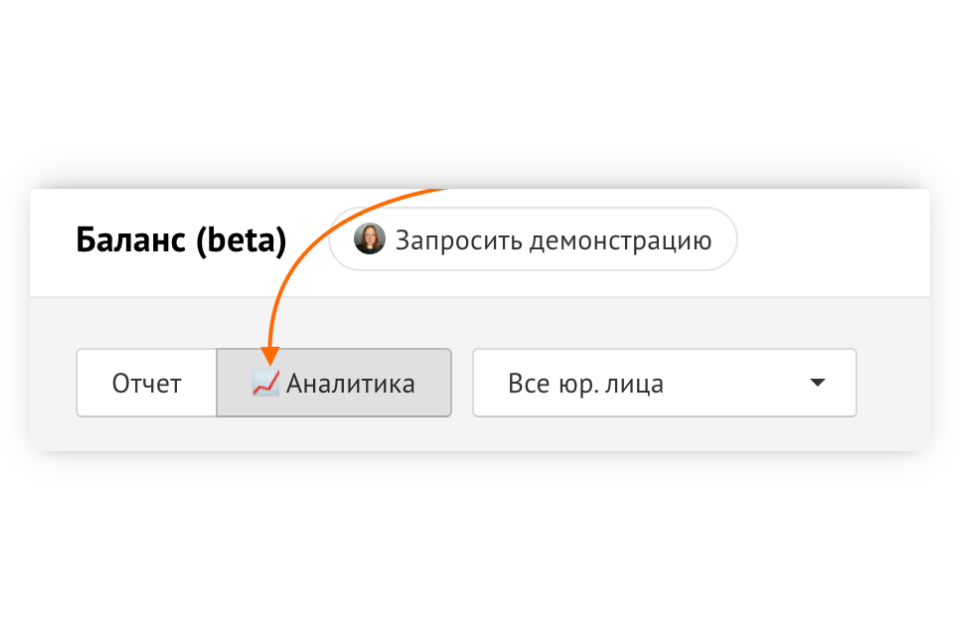This screenshot has height=640, width=960.
Task: Switch to the Отчет tab
Action: click(x=146, y=383)
